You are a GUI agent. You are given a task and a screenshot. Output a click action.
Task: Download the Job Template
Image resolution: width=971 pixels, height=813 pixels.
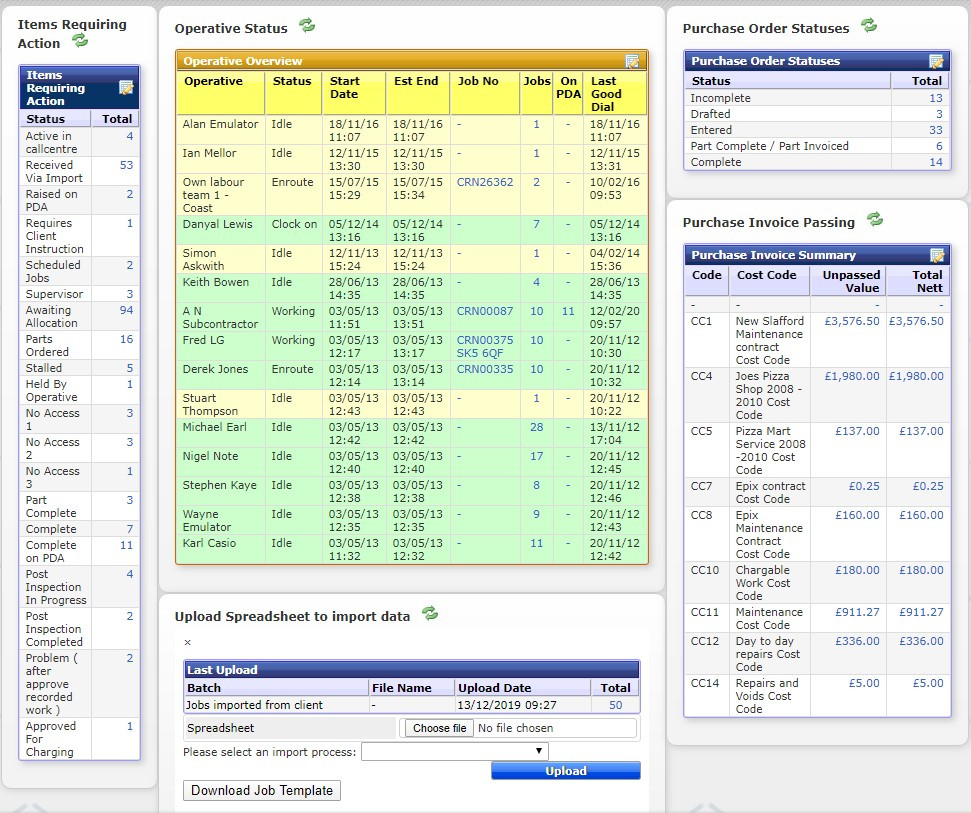(x=262, y=790)
